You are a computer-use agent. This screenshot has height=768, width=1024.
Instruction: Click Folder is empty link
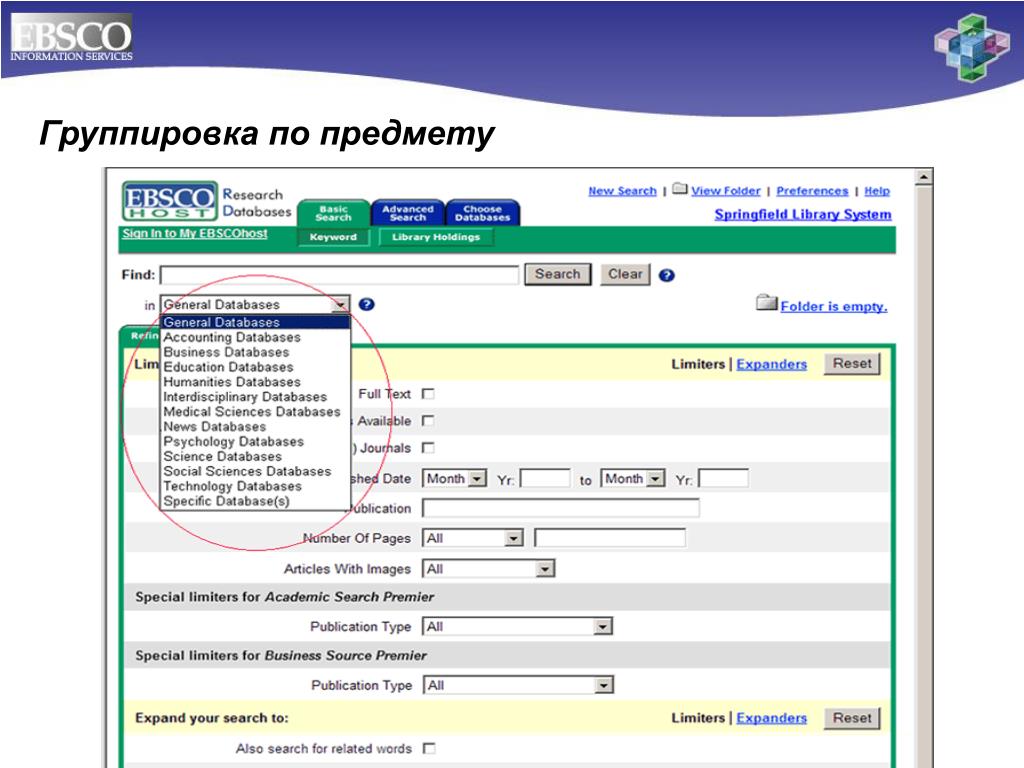[833, 307]
